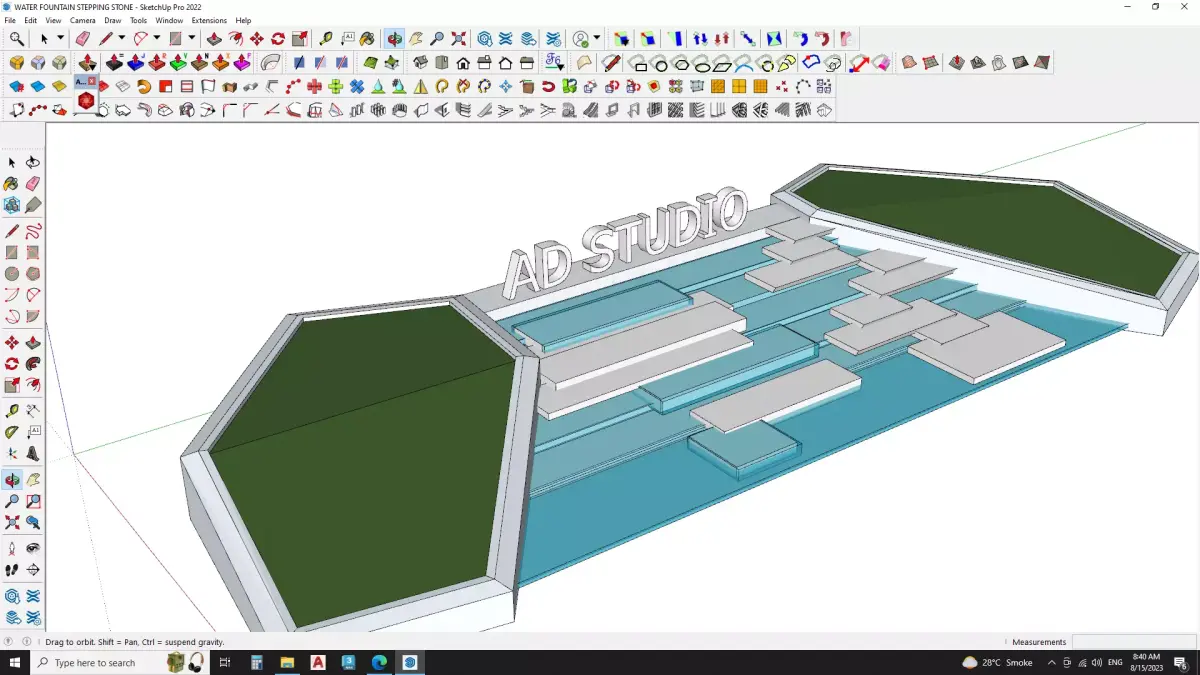The height and width of the screenshot is (675, 1200).
Task: Open the Edit menu
Action: (31, 20)
